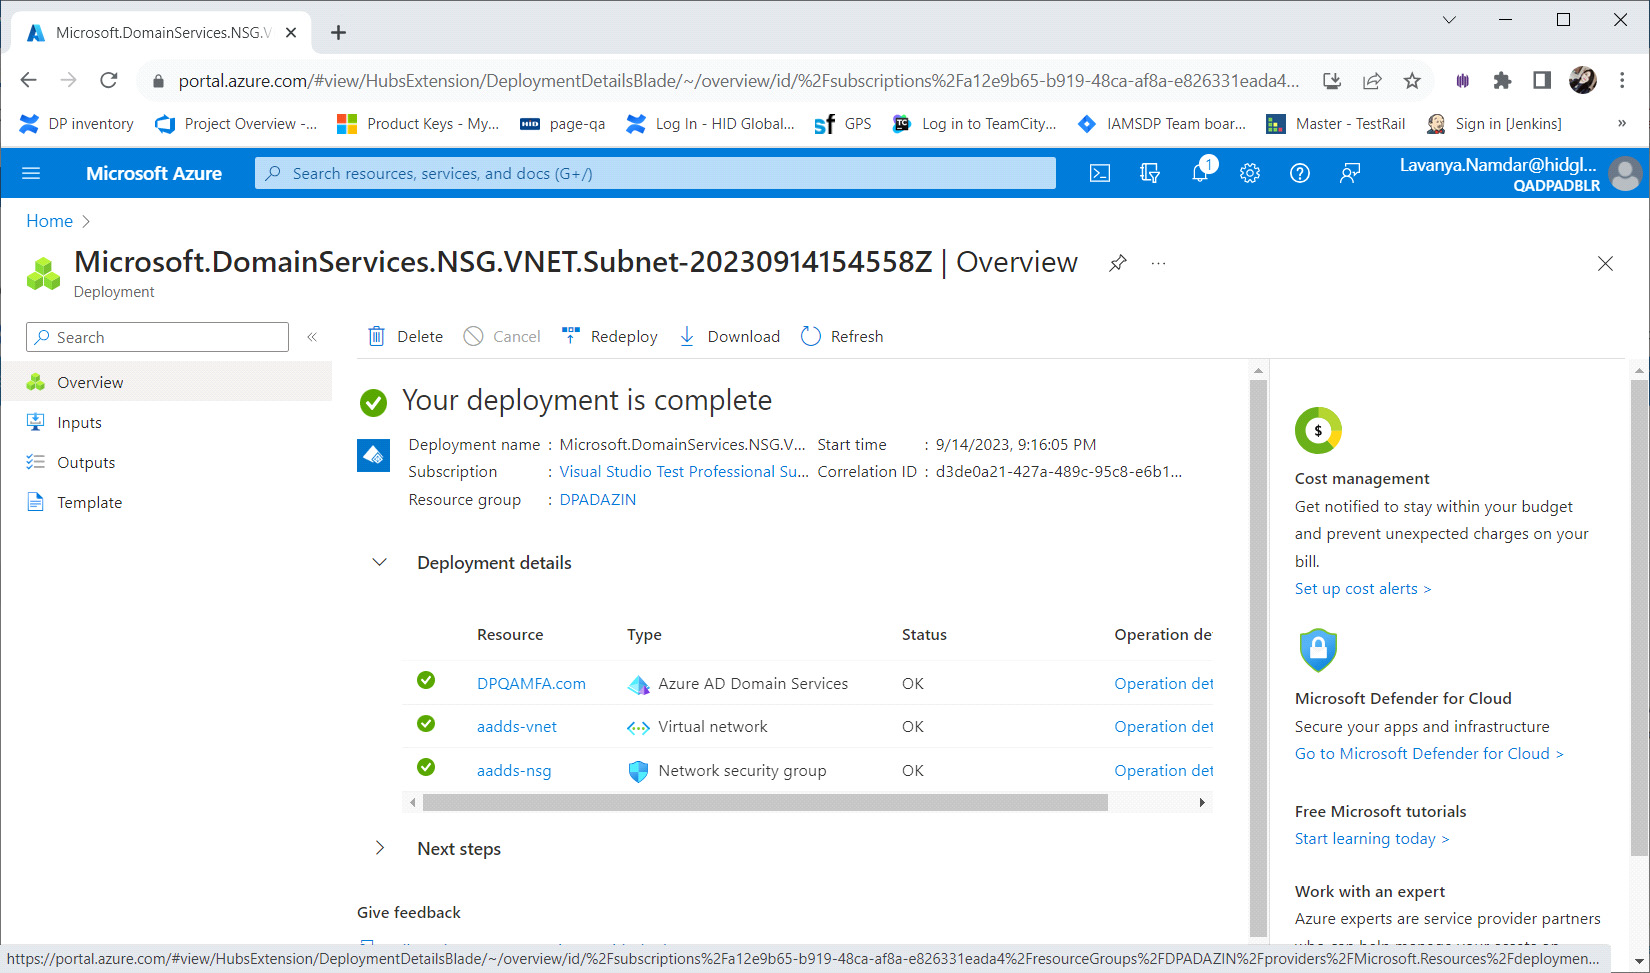1650x973 pixels.
Task: Collapse the left navigation sidebar
Action: (312, 337)
